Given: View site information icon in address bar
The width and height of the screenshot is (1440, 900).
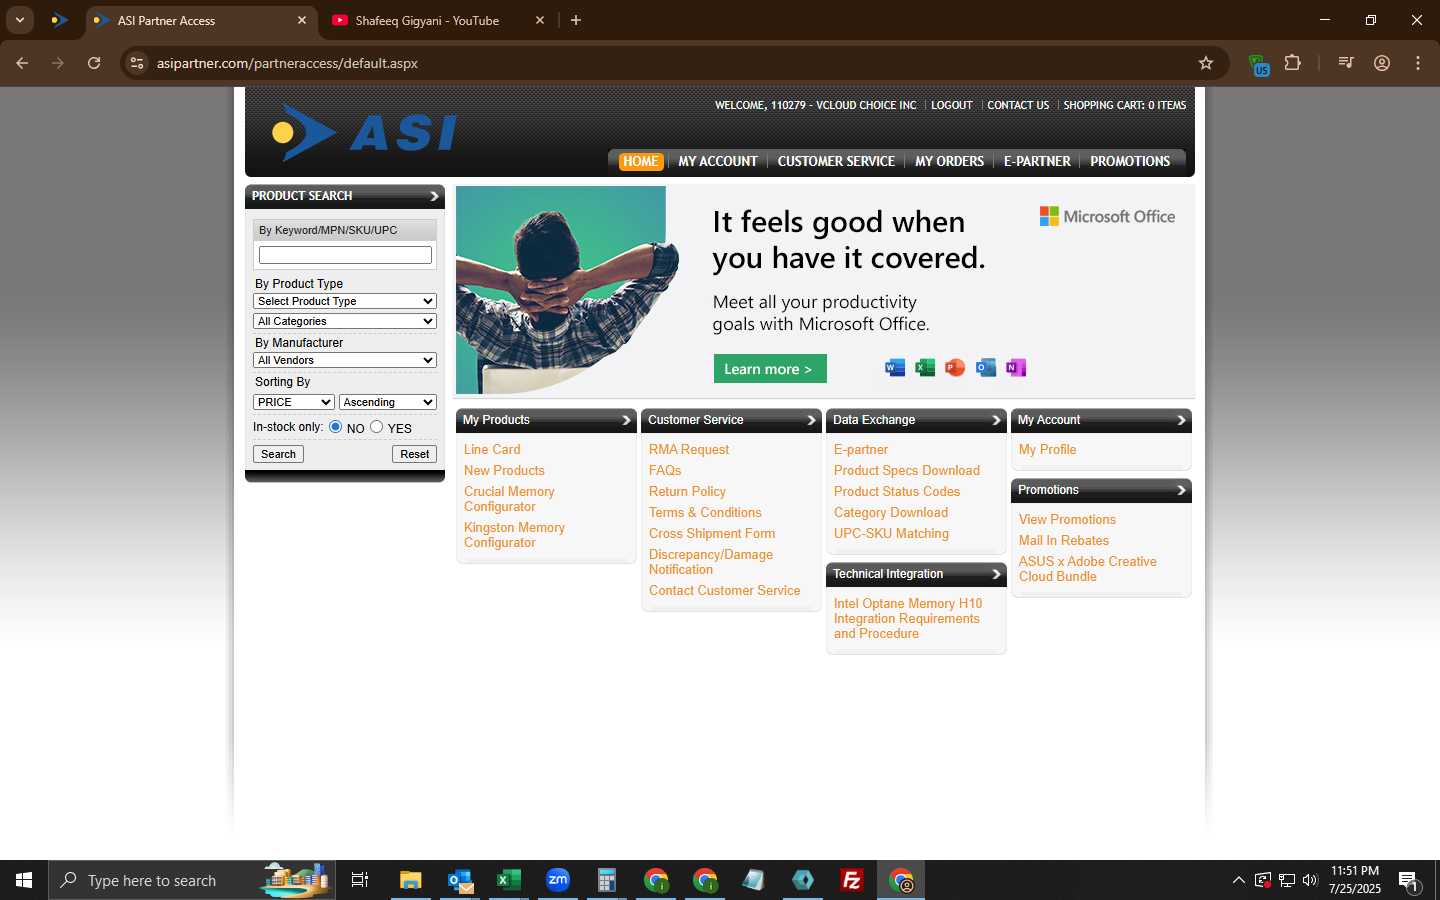Looking at the screenshot, I should tap(137, 63).
